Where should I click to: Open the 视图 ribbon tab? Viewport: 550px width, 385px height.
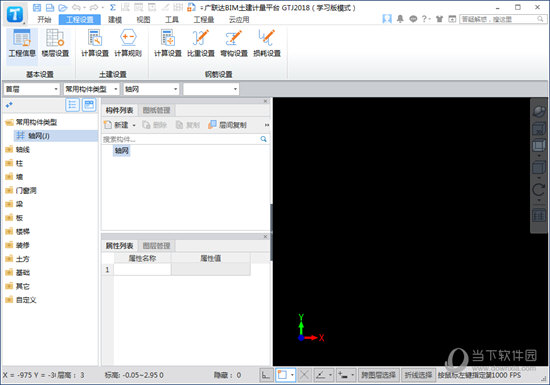[x=143, y=19]
